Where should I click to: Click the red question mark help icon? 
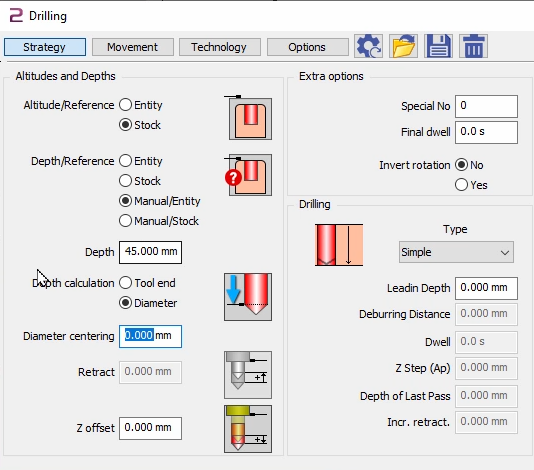pos(233,177)
